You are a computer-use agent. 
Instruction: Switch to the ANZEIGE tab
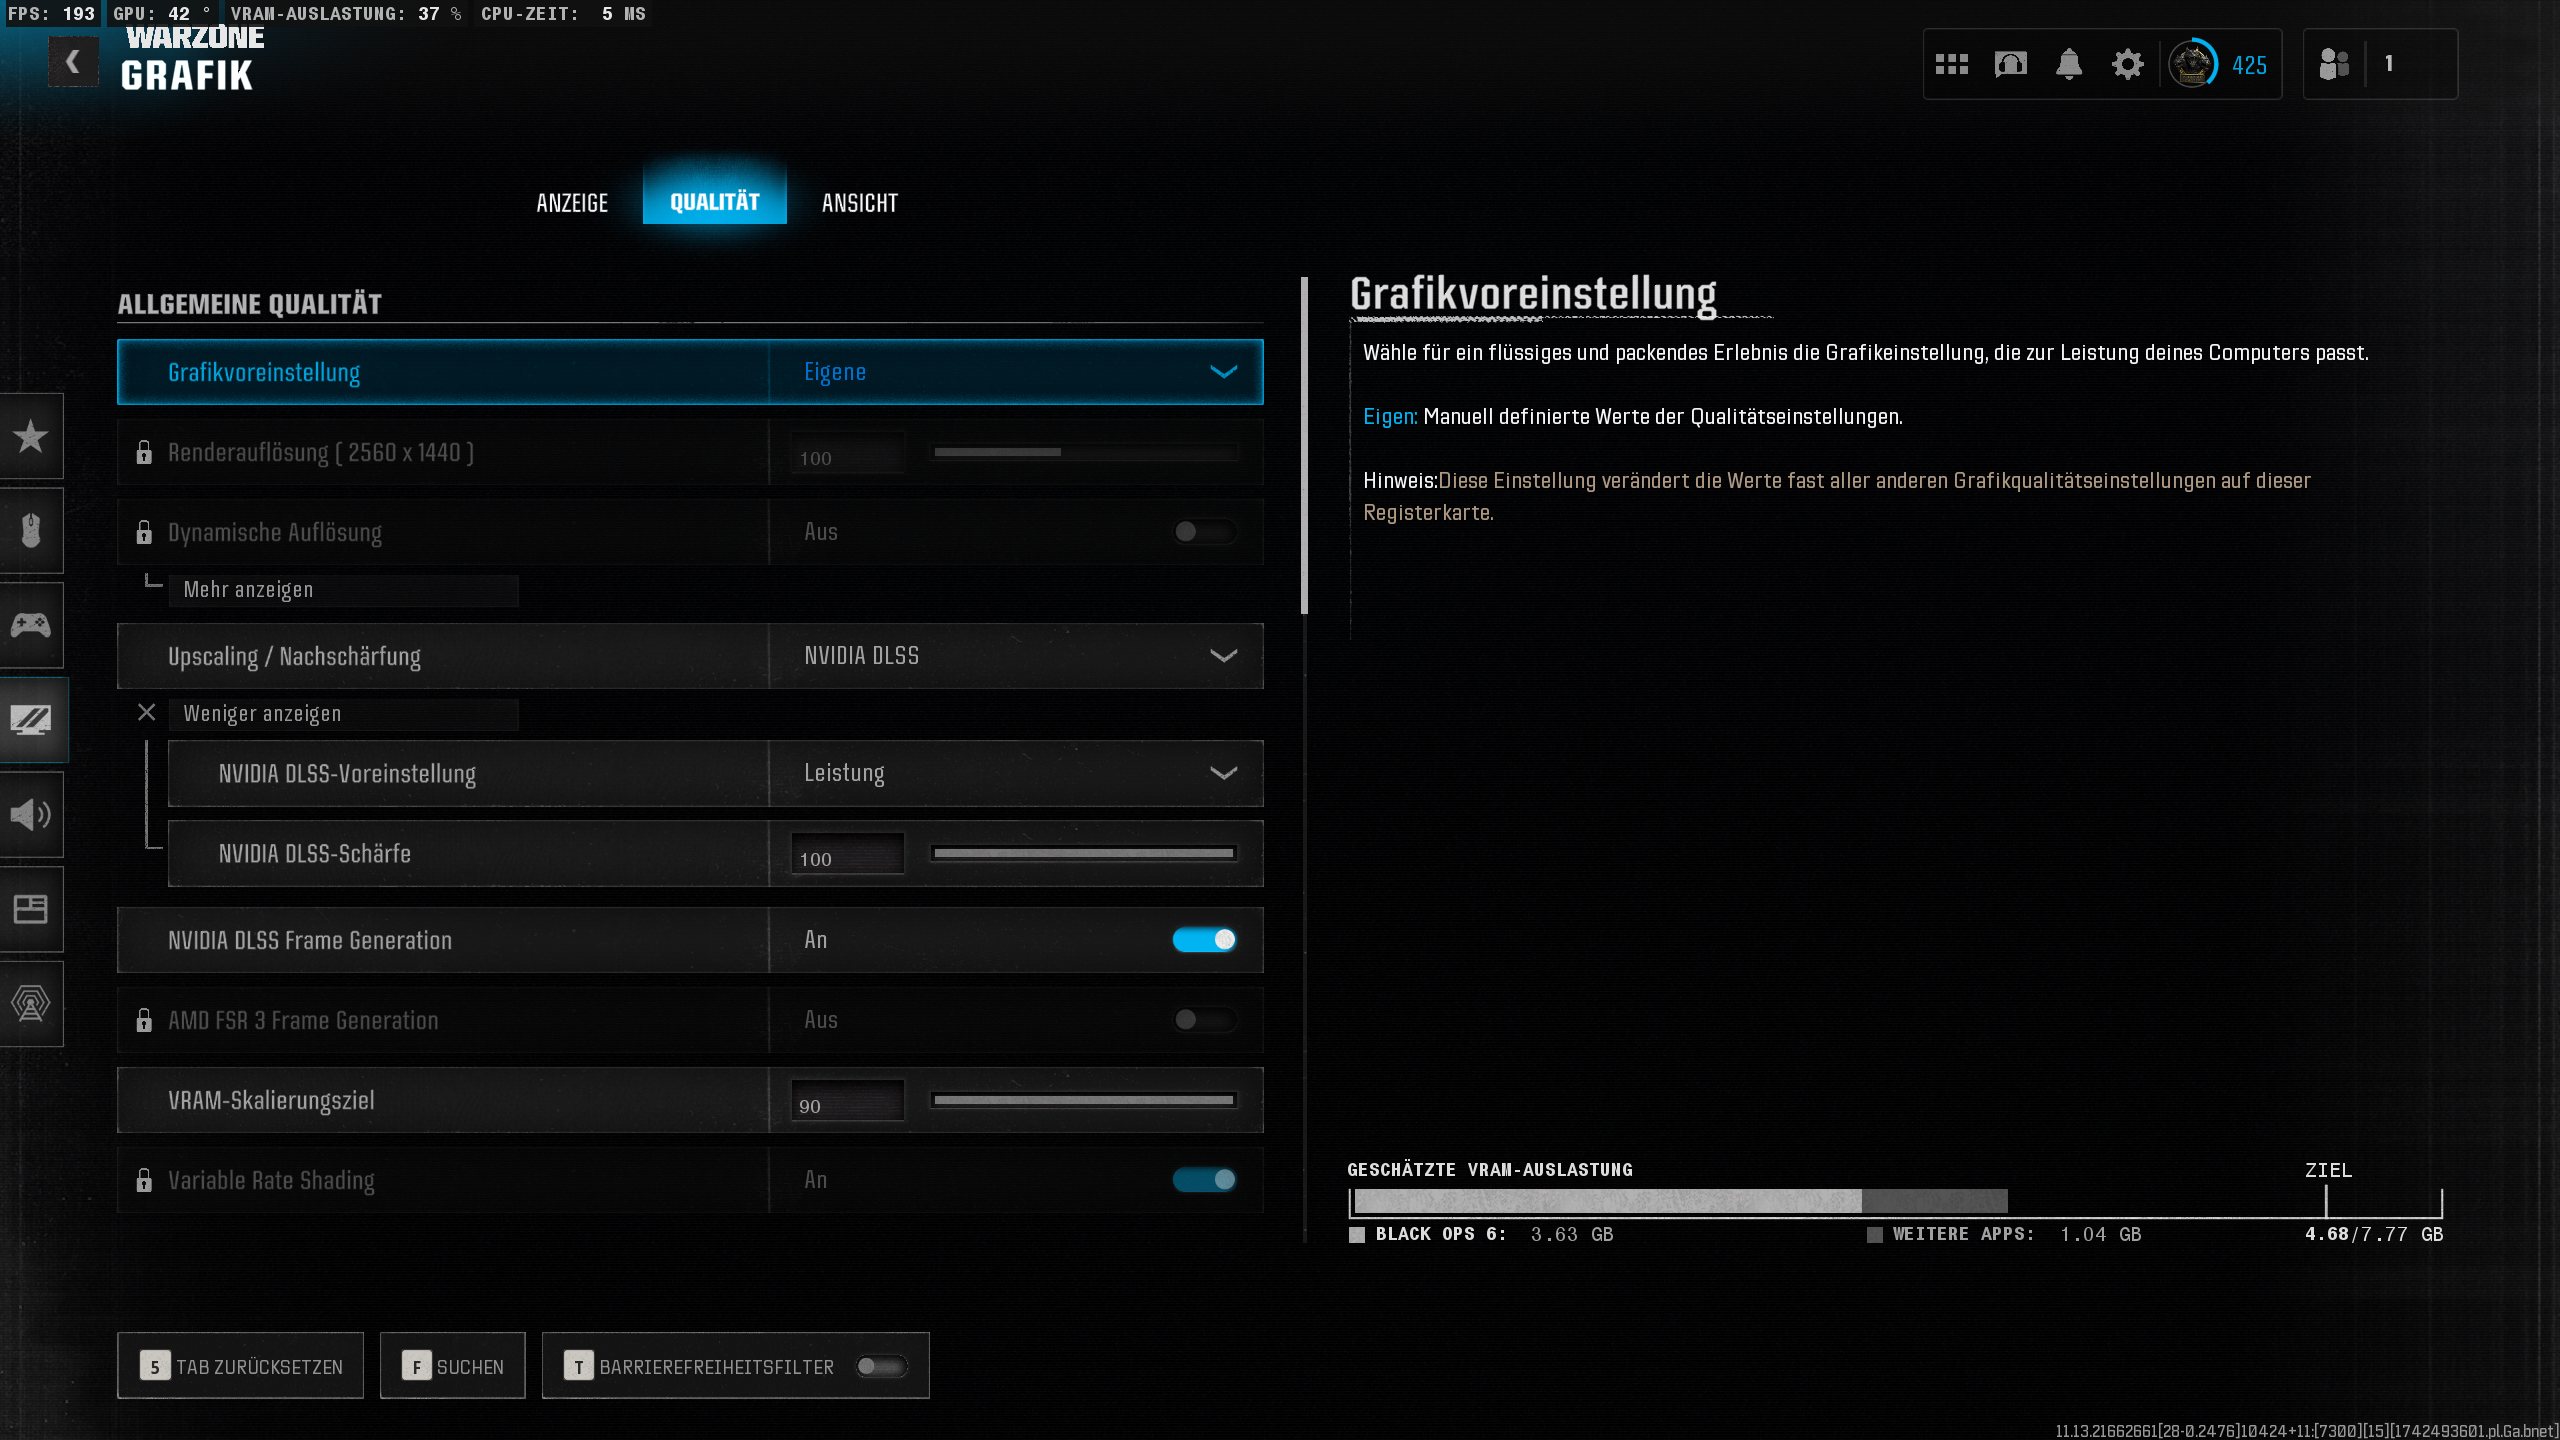click(x=572, y=203)
